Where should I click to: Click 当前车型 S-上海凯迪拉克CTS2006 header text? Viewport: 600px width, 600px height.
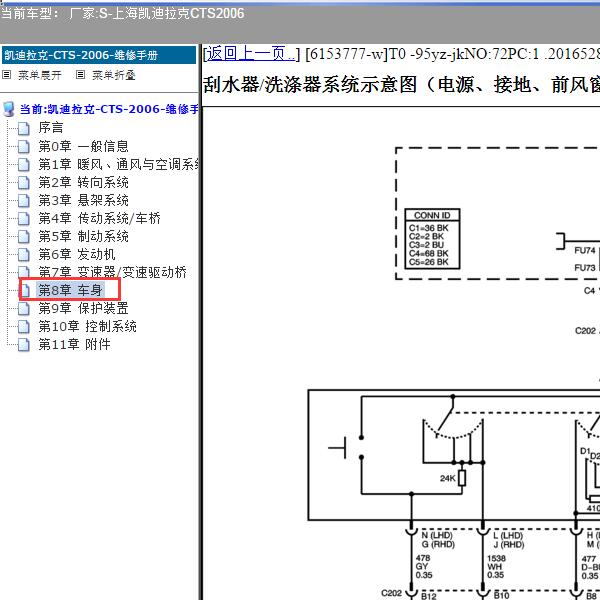tap(122, 14)
